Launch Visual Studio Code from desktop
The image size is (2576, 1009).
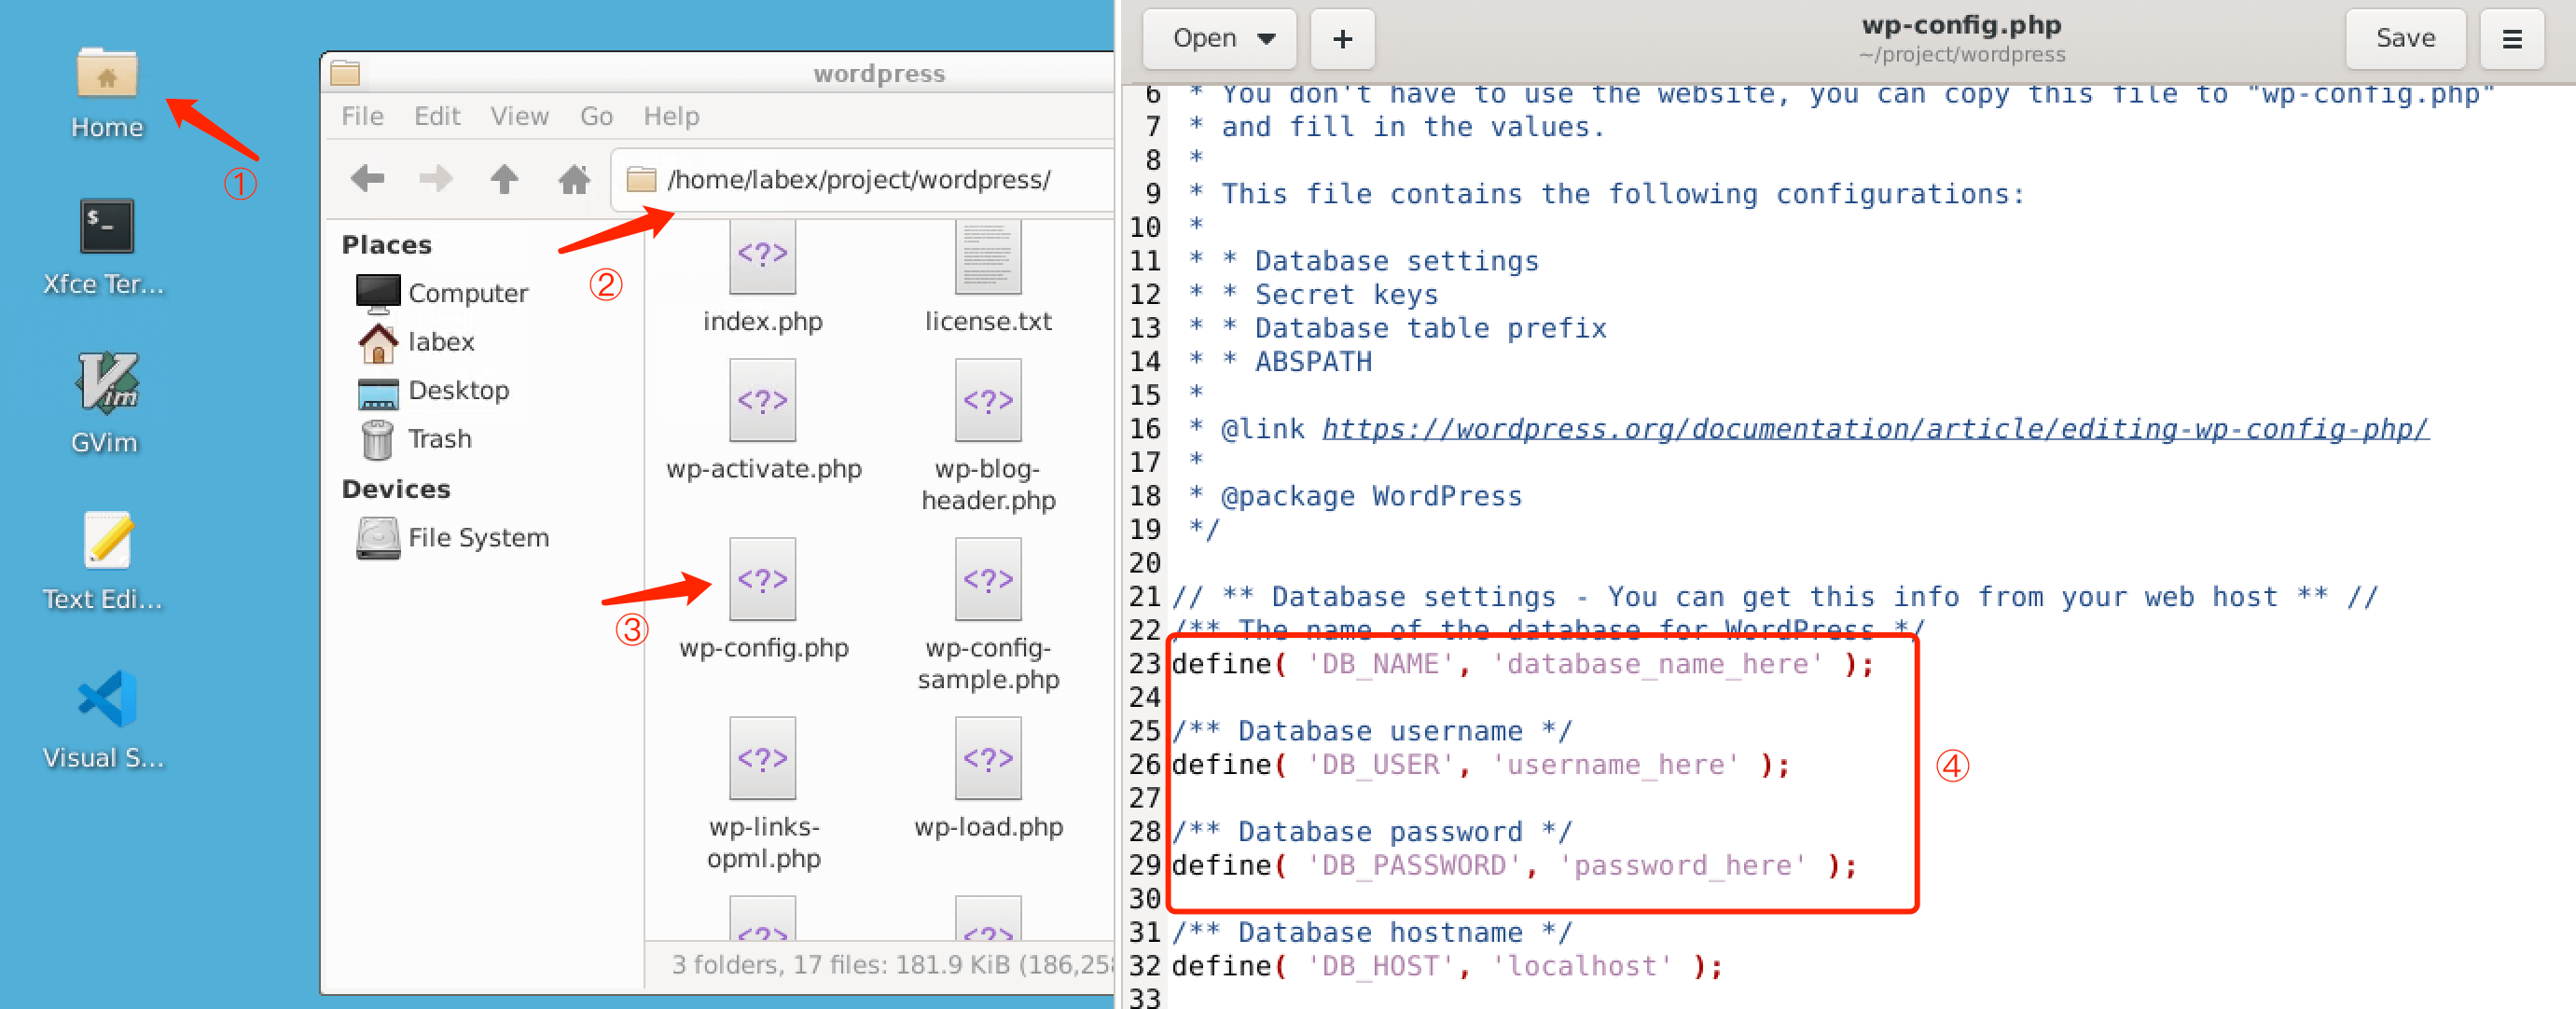[x=107, y=700]
